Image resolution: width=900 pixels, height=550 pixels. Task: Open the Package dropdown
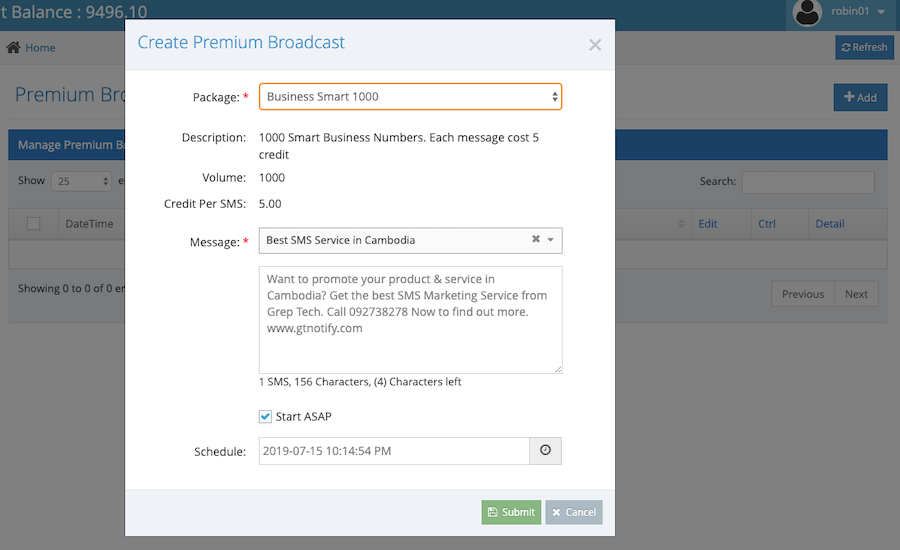tap(410, 96)
